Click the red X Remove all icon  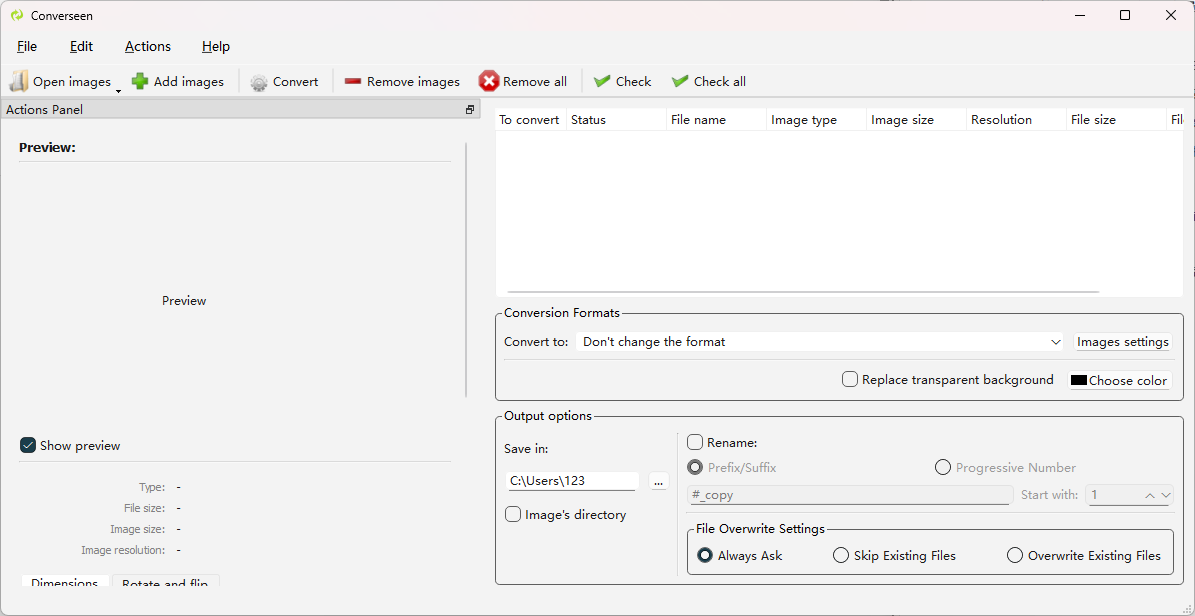(x=489, y=81)
